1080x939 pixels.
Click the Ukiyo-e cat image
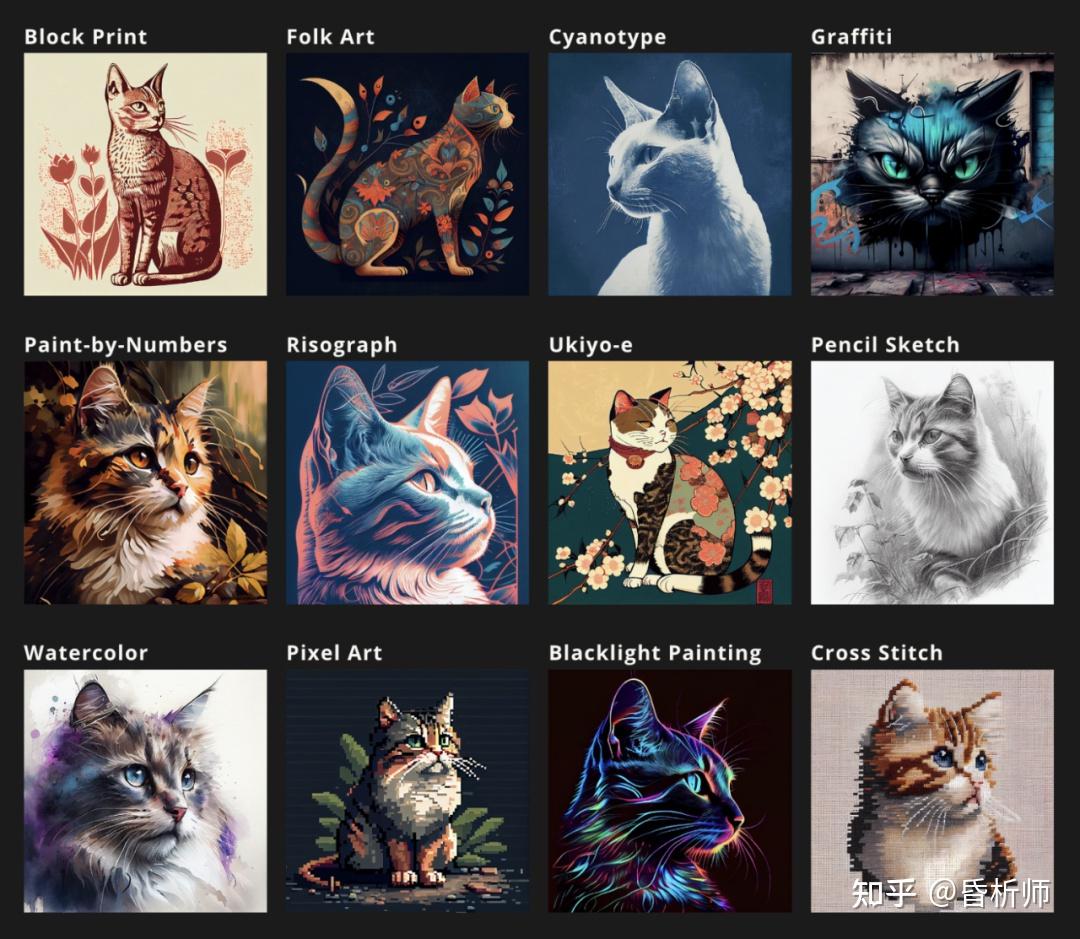point(670,483)
